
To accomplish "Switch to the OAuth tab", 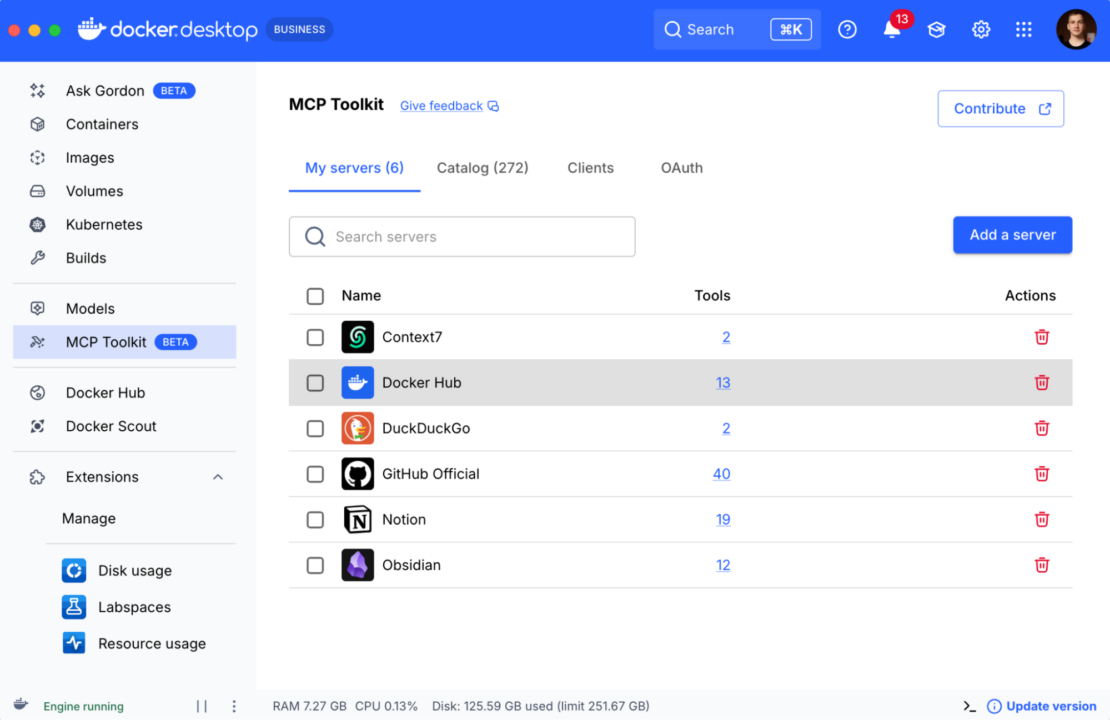I will point(681,168).
